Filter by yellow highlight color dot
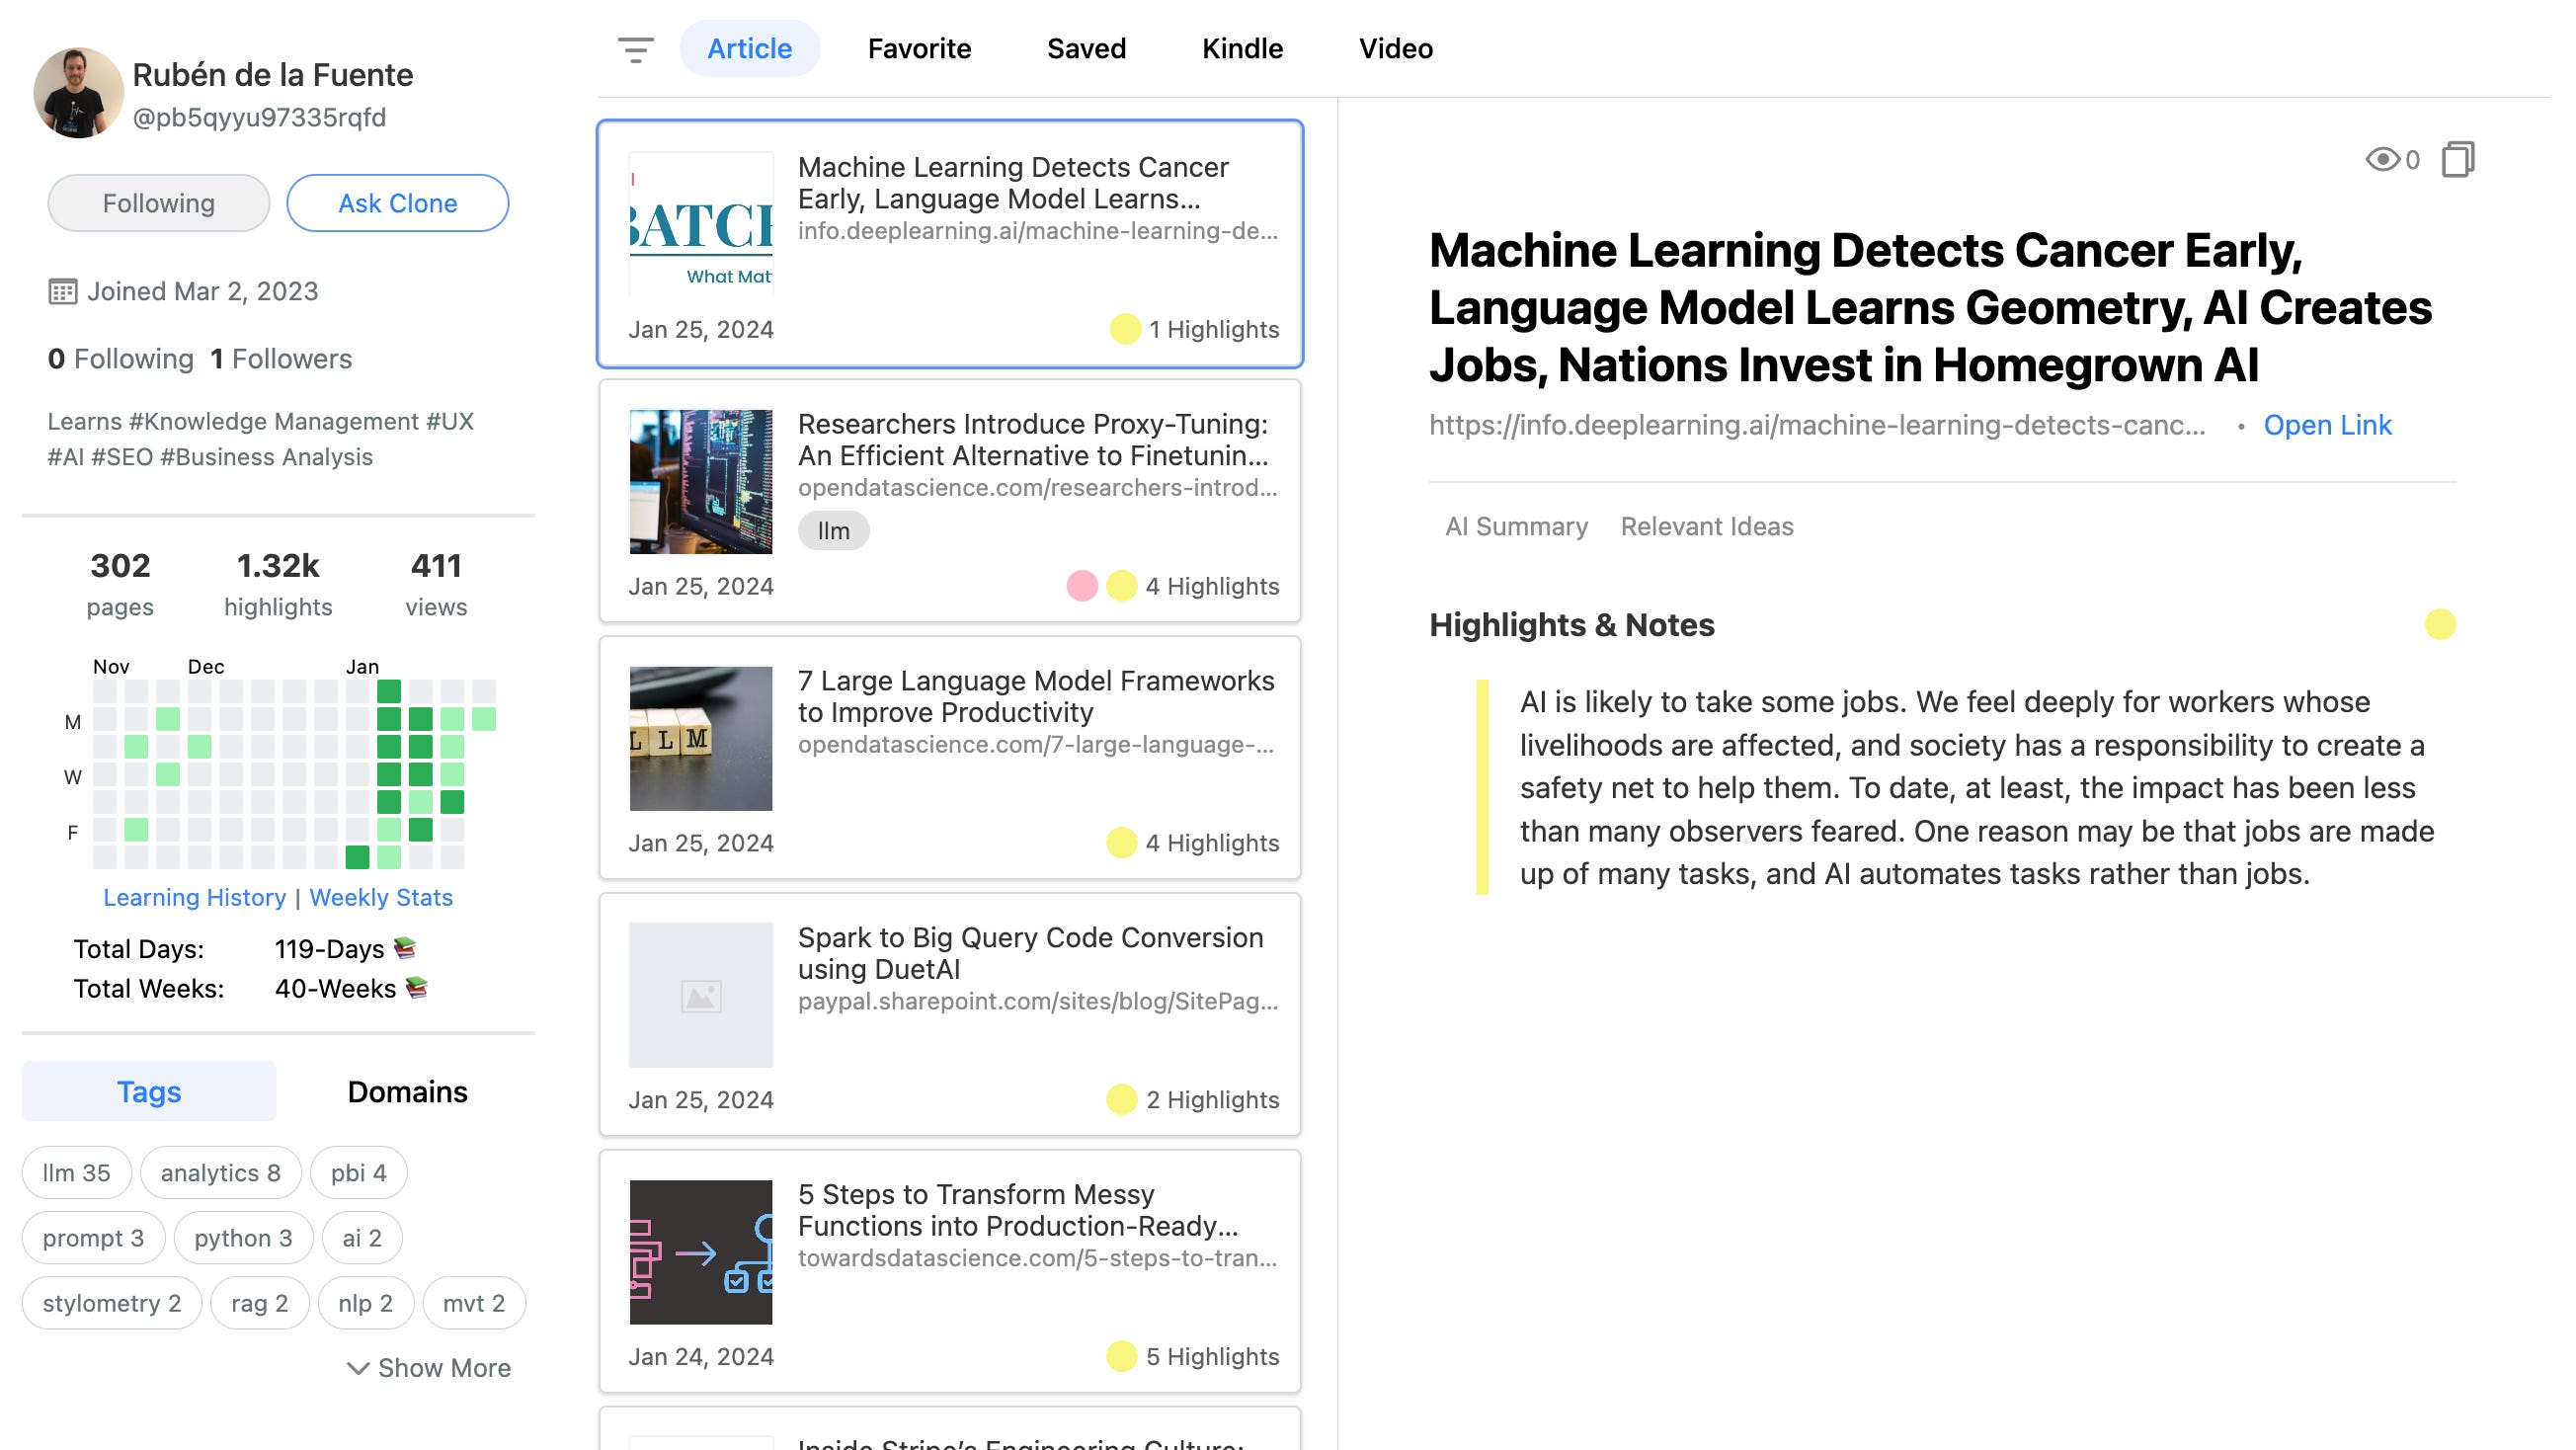 click(2440, 624)
